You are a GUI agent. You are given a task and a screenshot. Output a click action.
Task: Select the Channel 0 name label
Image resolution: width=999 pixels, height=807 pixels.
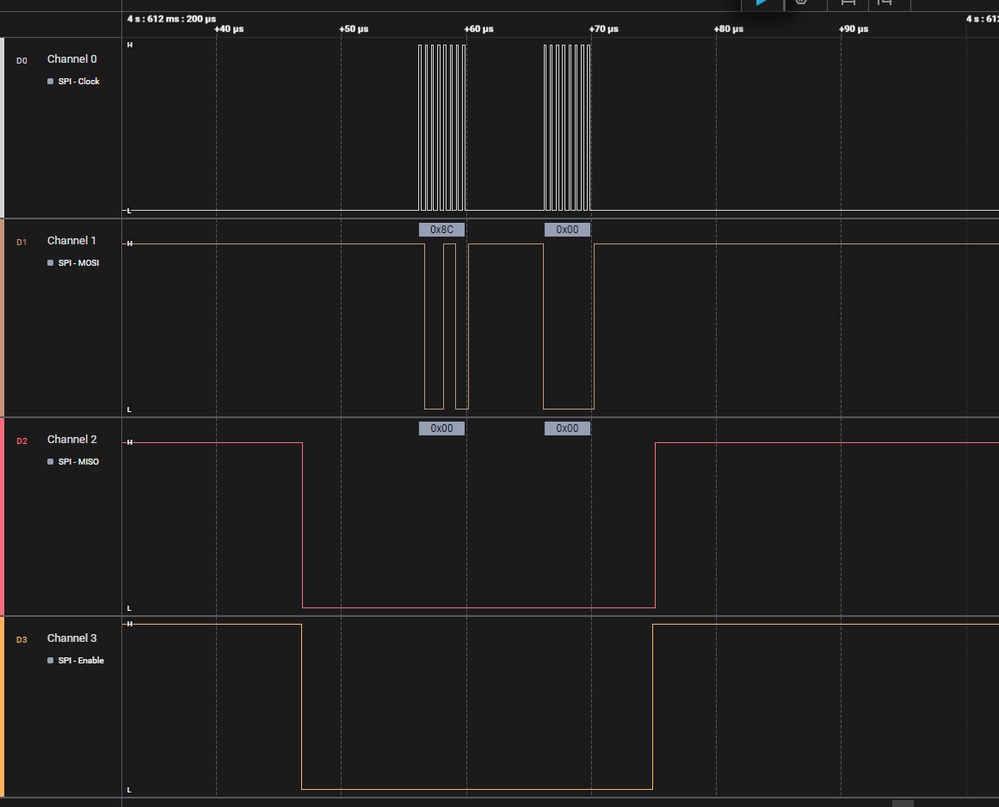(72, 59)
